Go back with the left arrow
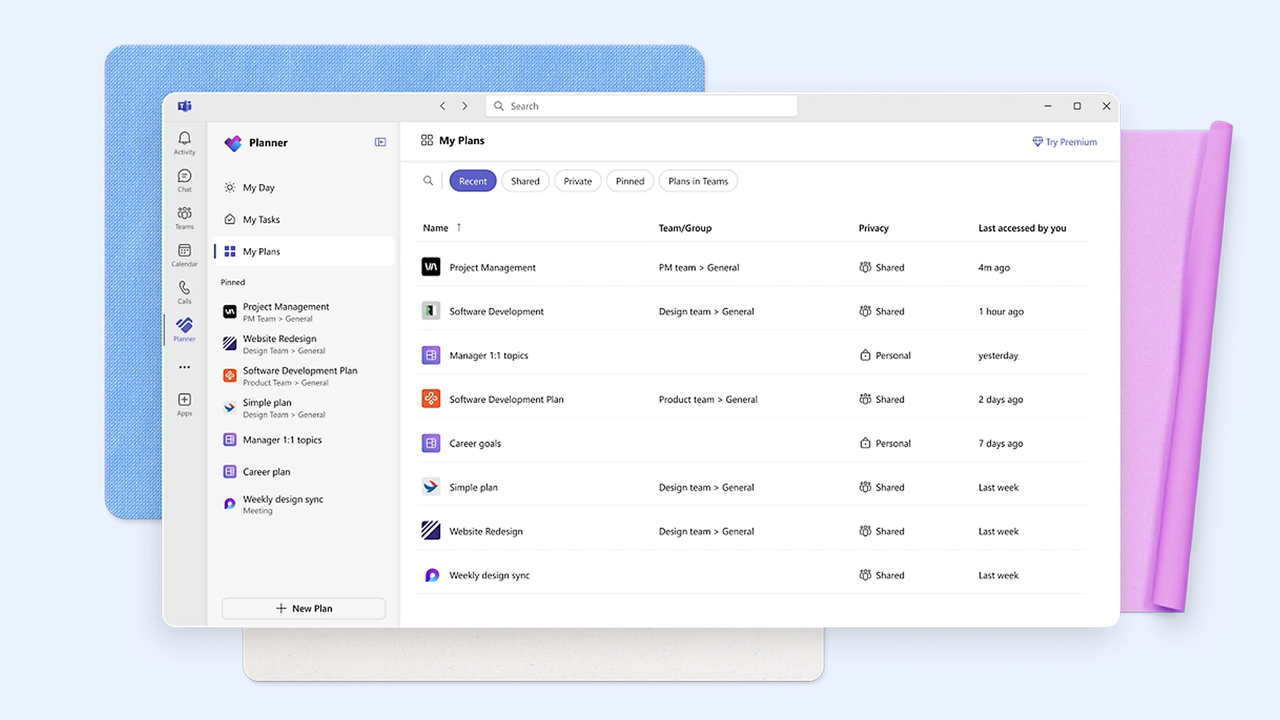This screenshot has width=1280, height=720. point(443,106)
